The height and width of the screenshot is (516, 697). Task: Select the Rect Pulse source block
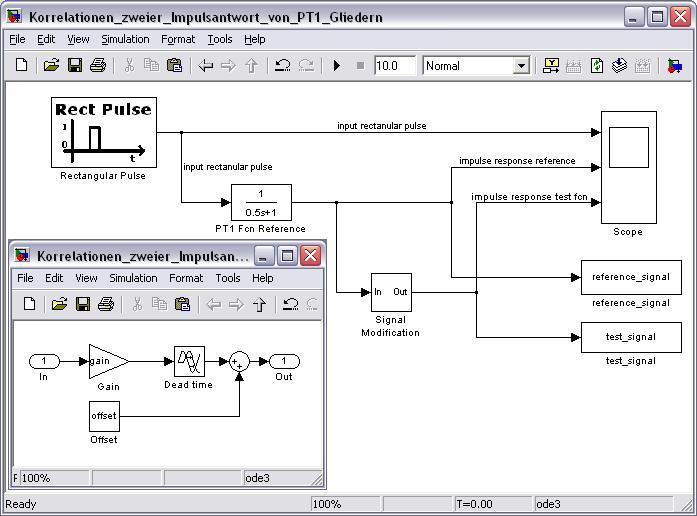tap(103, 132)
